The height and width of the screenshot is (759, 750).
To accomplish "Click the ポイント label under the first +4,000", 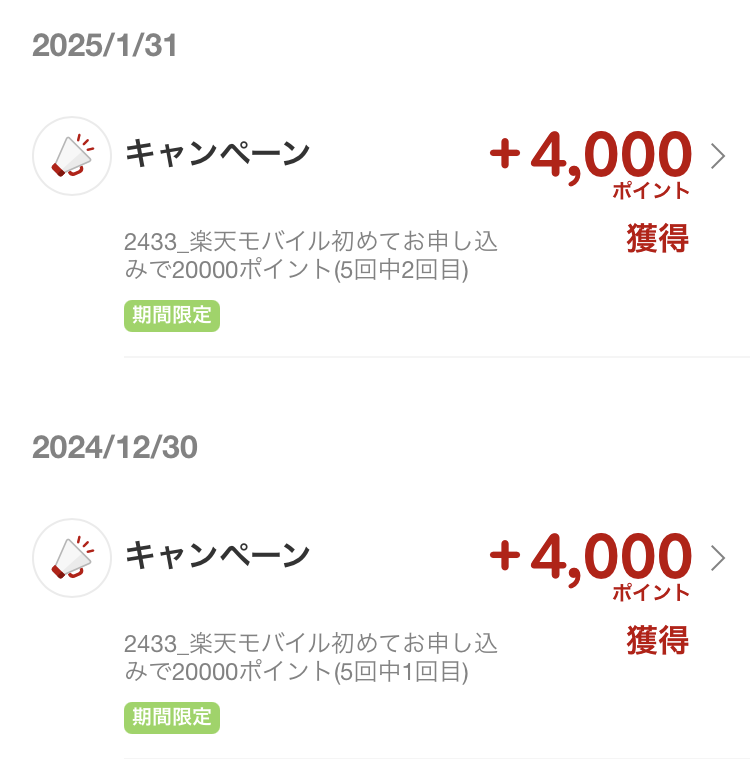I will (651, 191).
